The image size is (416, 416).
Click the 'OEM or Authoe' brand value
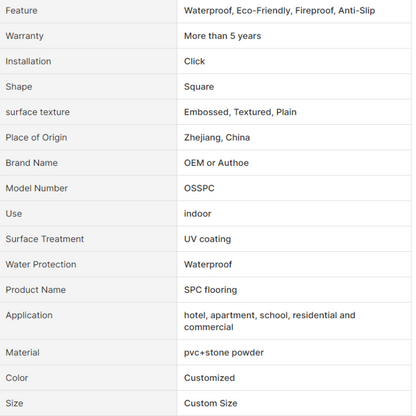(x=216, y=163)
